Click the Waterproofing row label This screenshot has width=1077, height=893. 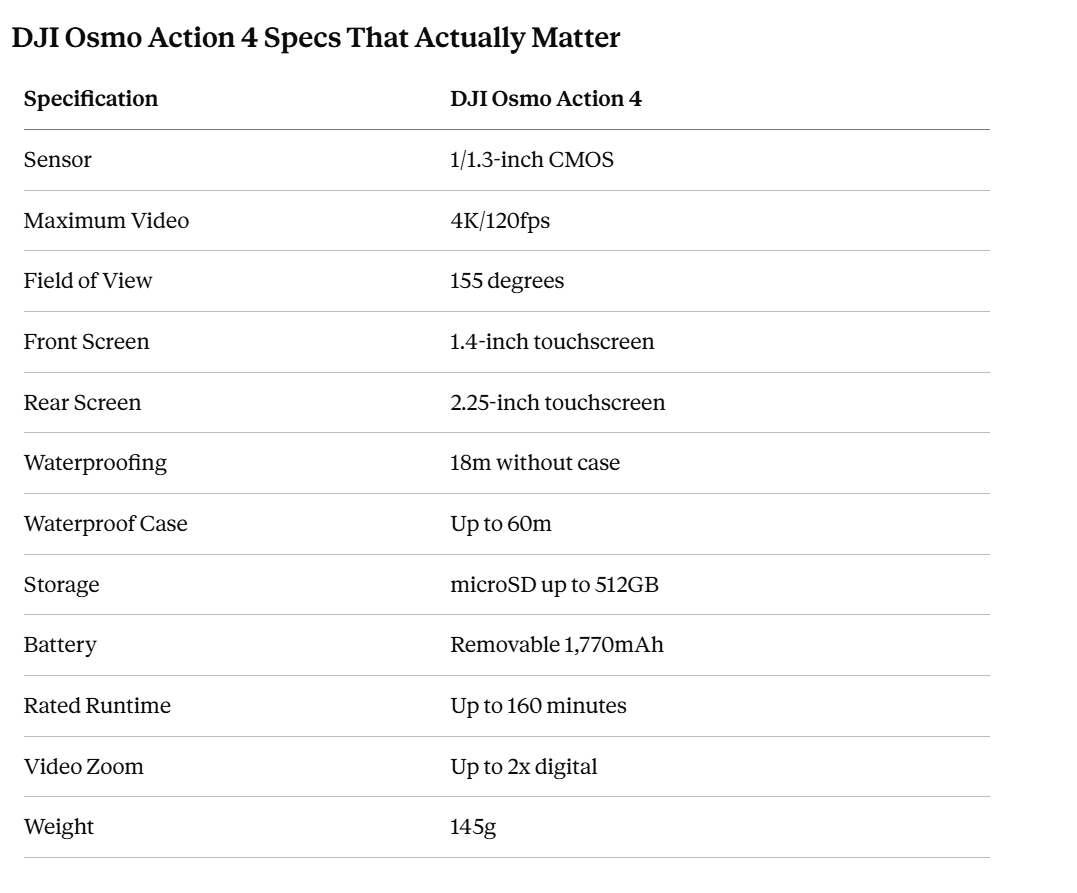tap(95, 463)
